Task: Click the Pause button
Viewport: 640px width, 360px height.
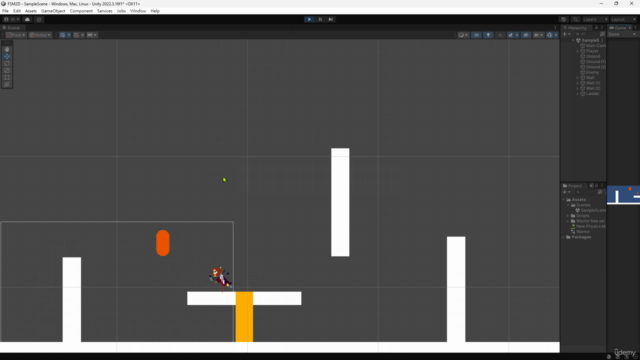Action: [320, 19]
